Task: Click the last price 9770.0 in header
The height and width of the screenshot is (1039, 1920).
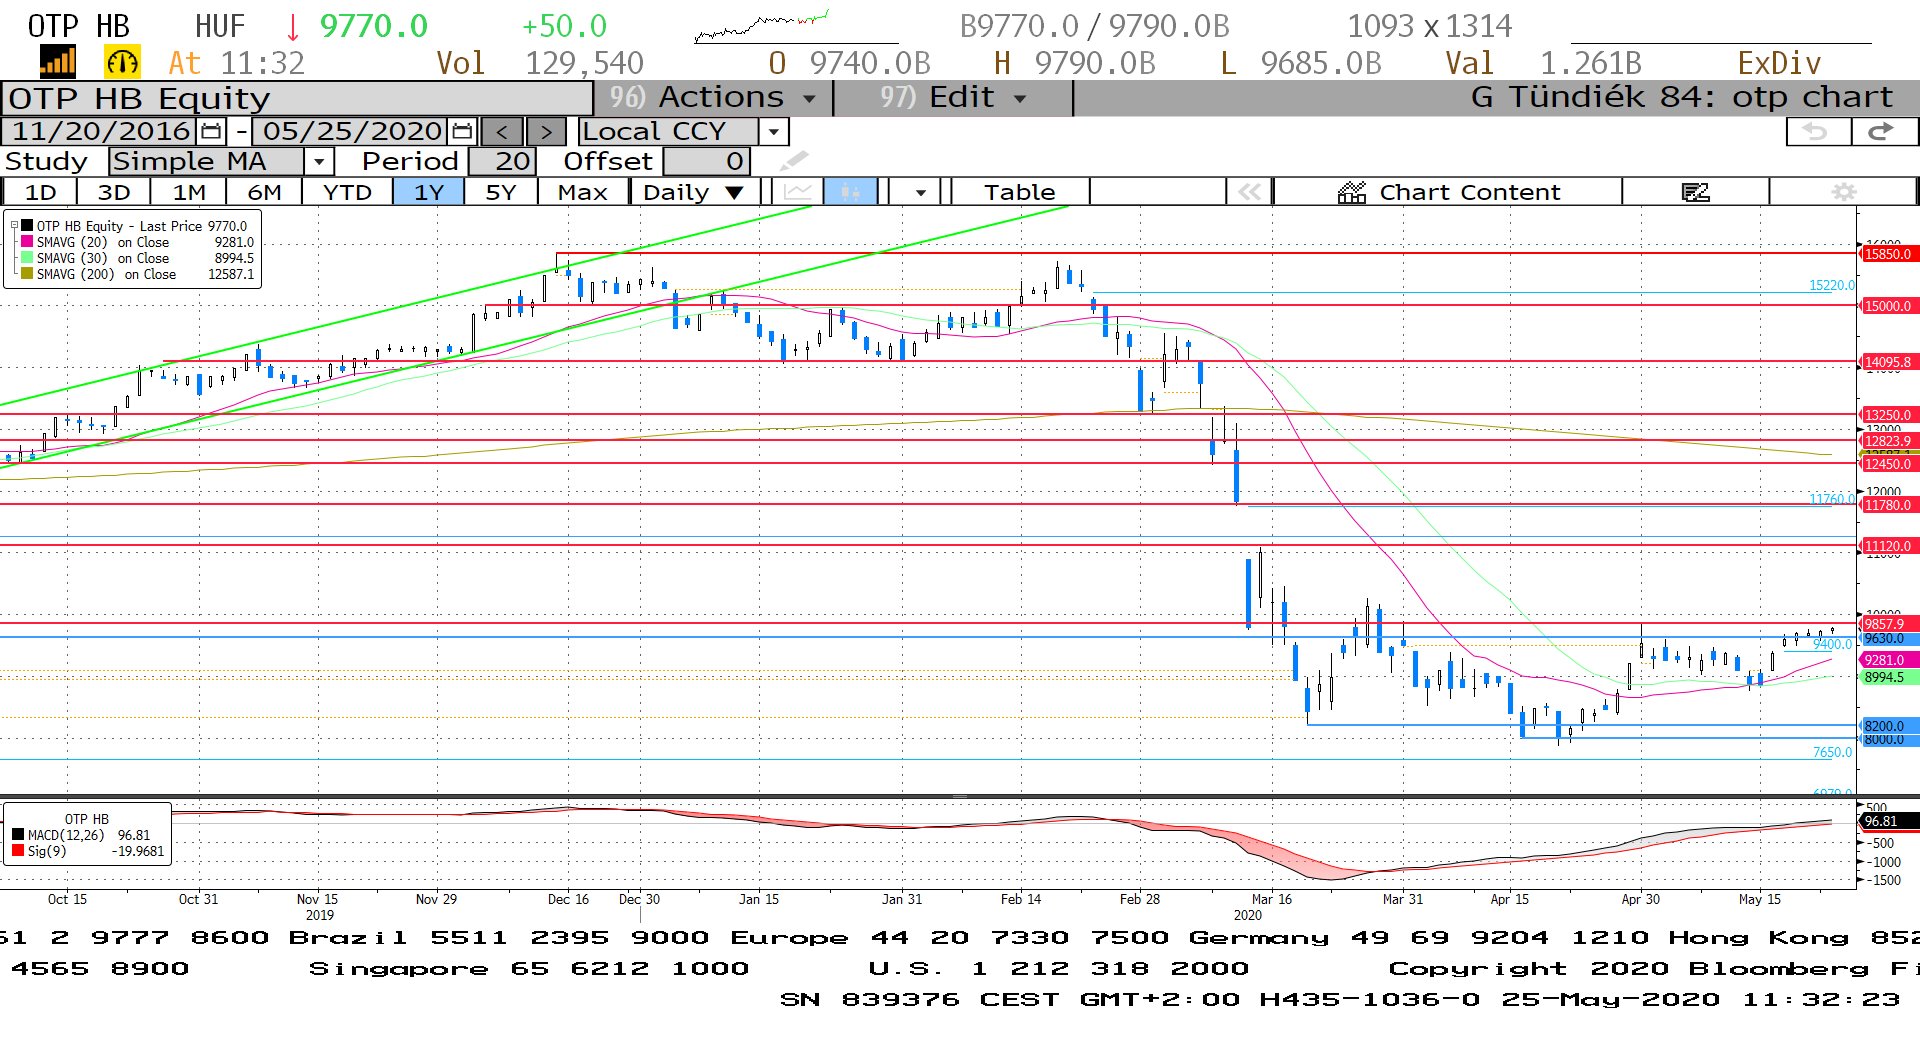Action: click(373, 26)
